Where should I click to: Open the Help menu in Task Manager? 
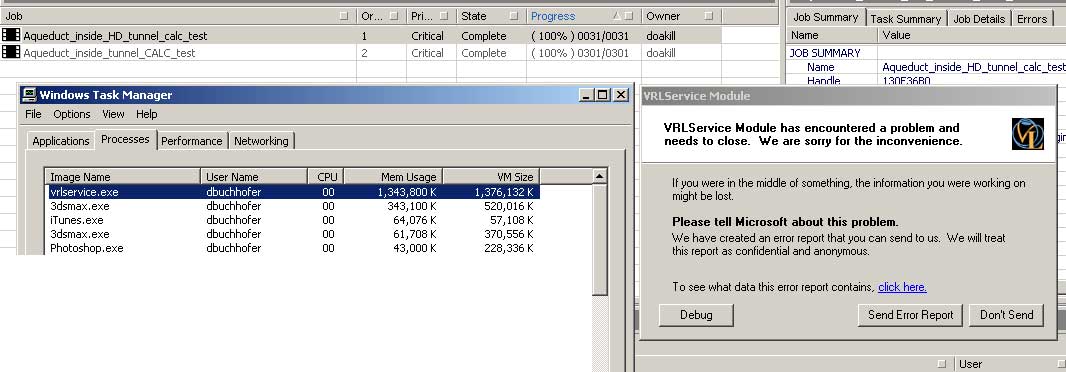(x=147, y=114)
